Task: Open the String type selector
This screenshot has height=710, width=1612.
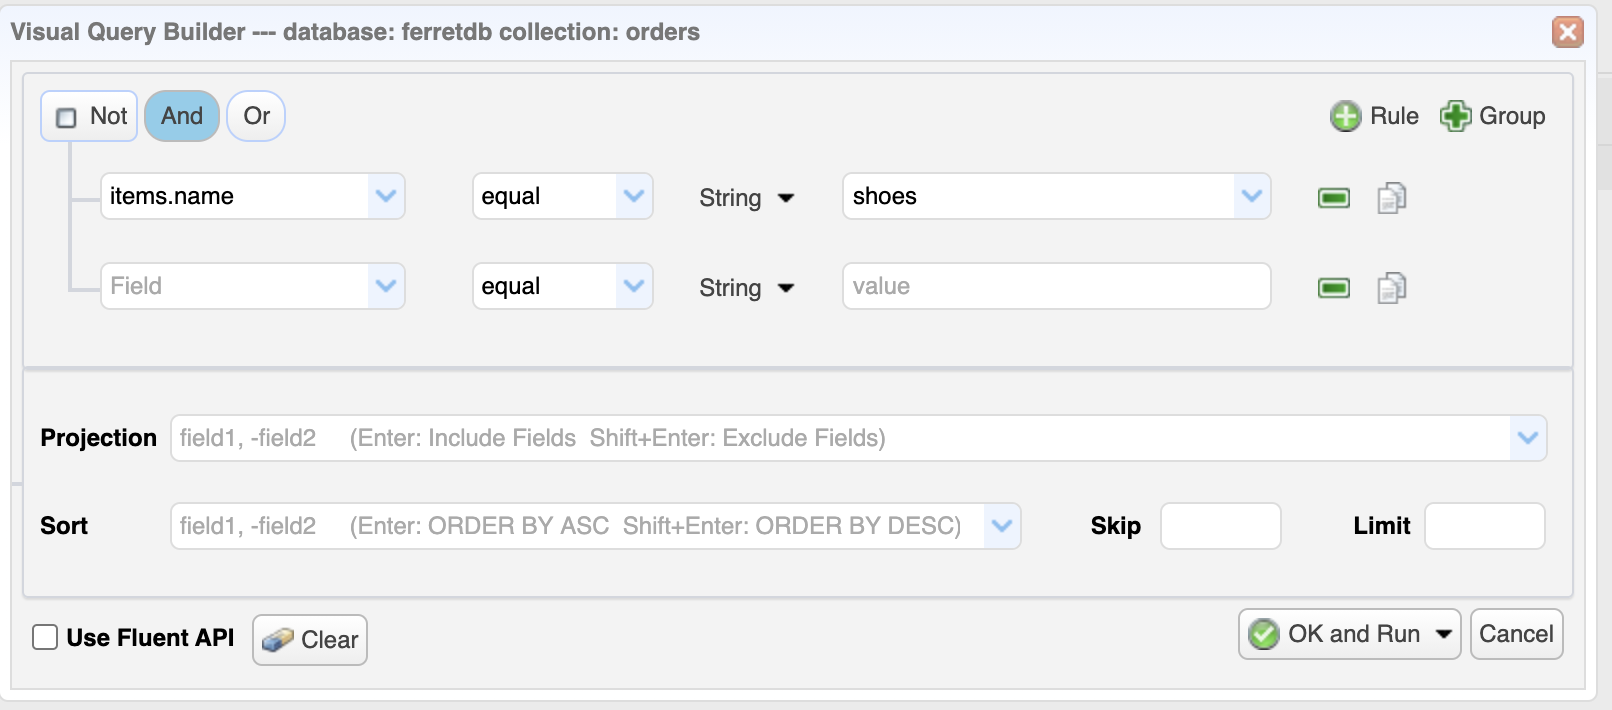Action: (746, 198)
